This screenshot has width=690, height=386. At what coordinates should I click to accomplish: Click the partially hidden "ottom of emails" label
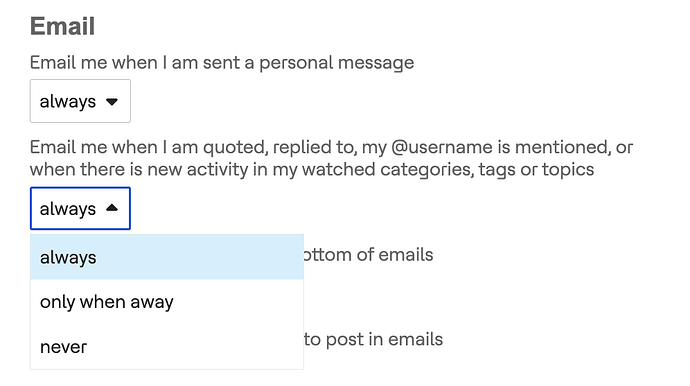tap(368, 255)
